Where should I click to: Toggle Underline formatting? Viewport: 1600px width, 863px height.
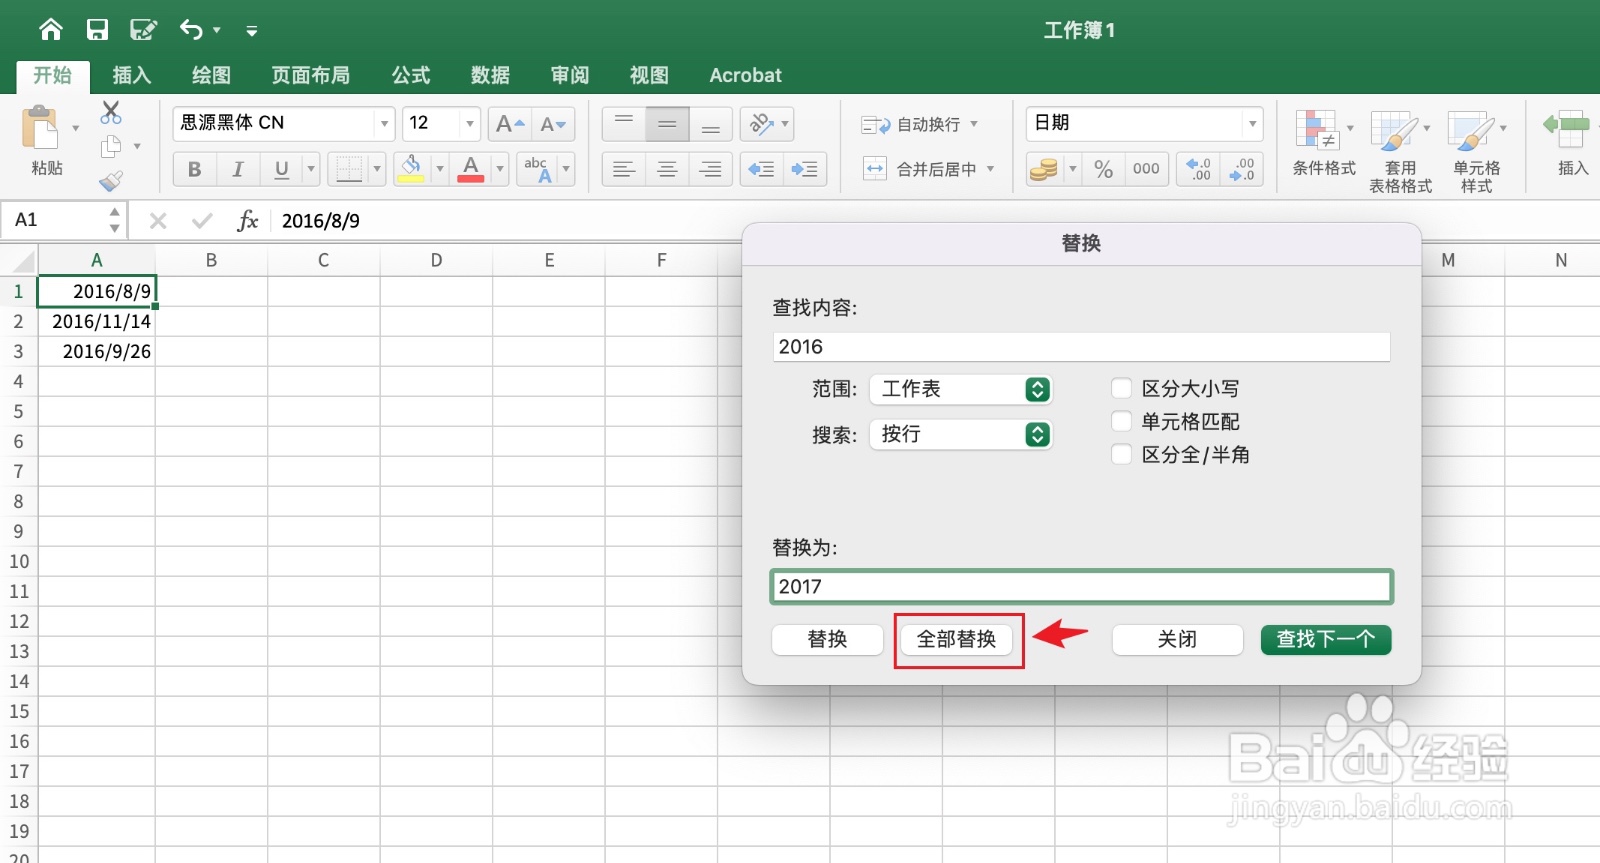[x=281, y=169]
